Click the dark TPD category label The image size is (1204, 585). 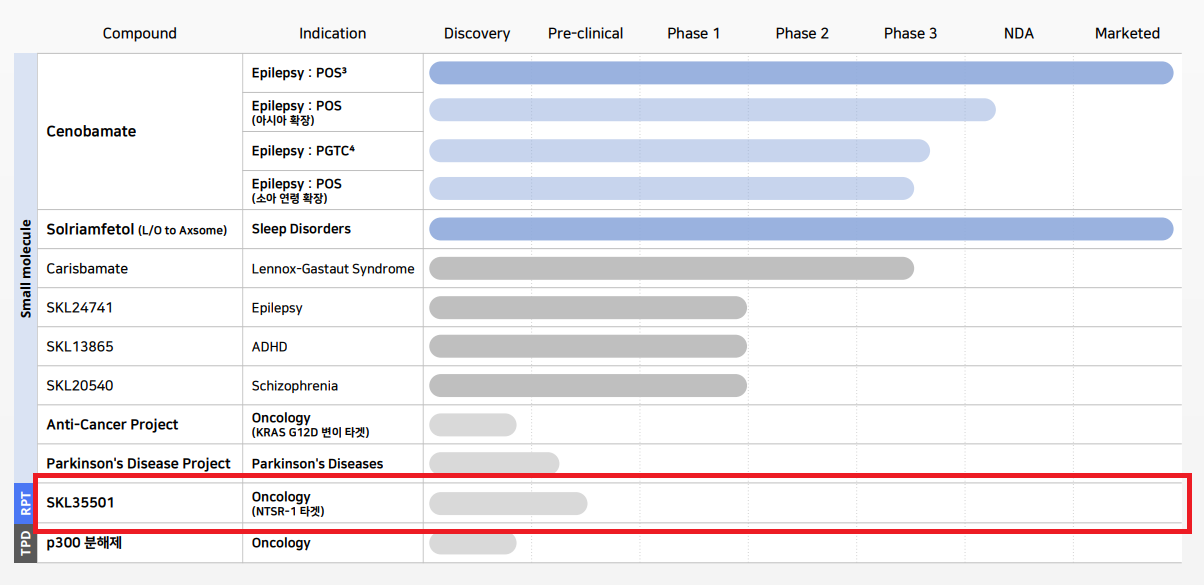tap(26, 543)
